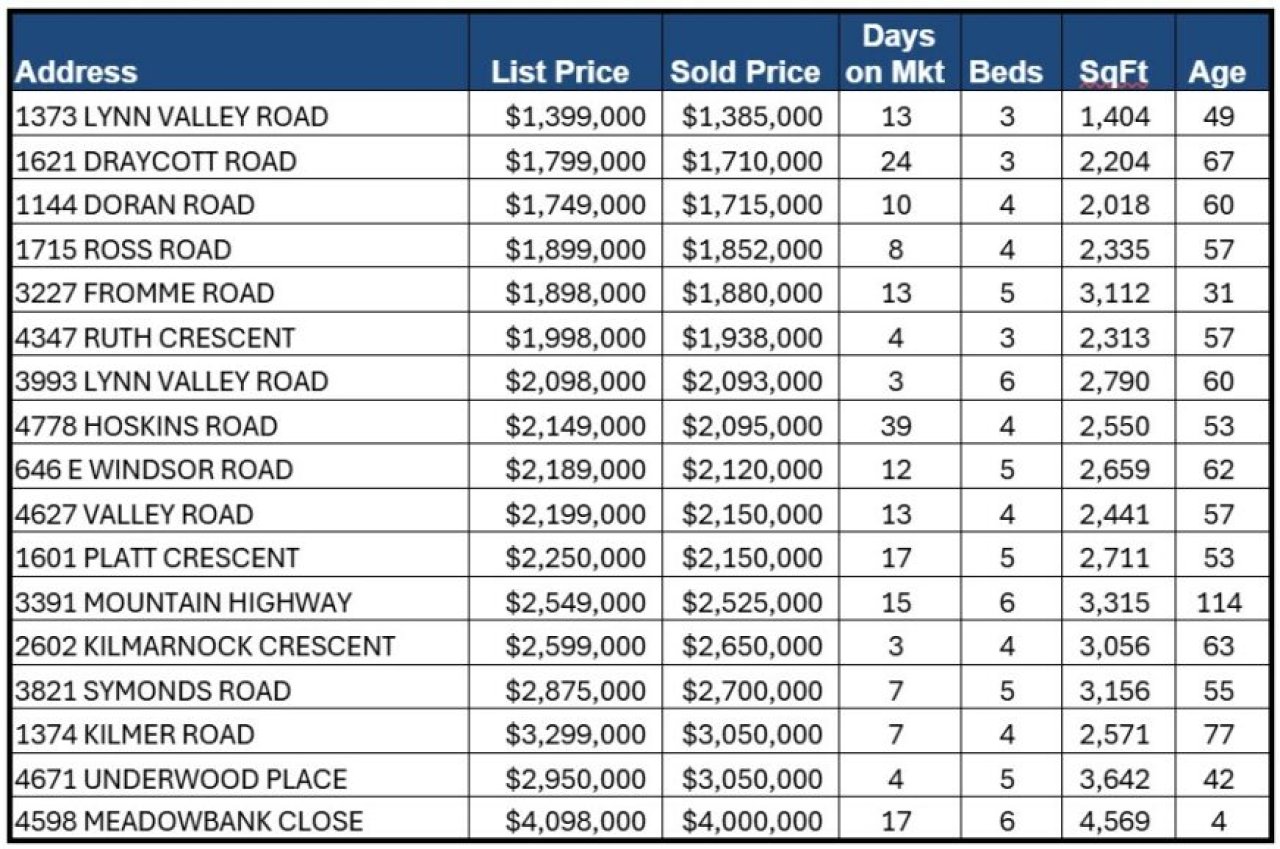Screen dimensions: 1280x849
Task: Select the 1373 Lynn Valley Road cell
Action: pyautogui.click(x=172, y=116)
